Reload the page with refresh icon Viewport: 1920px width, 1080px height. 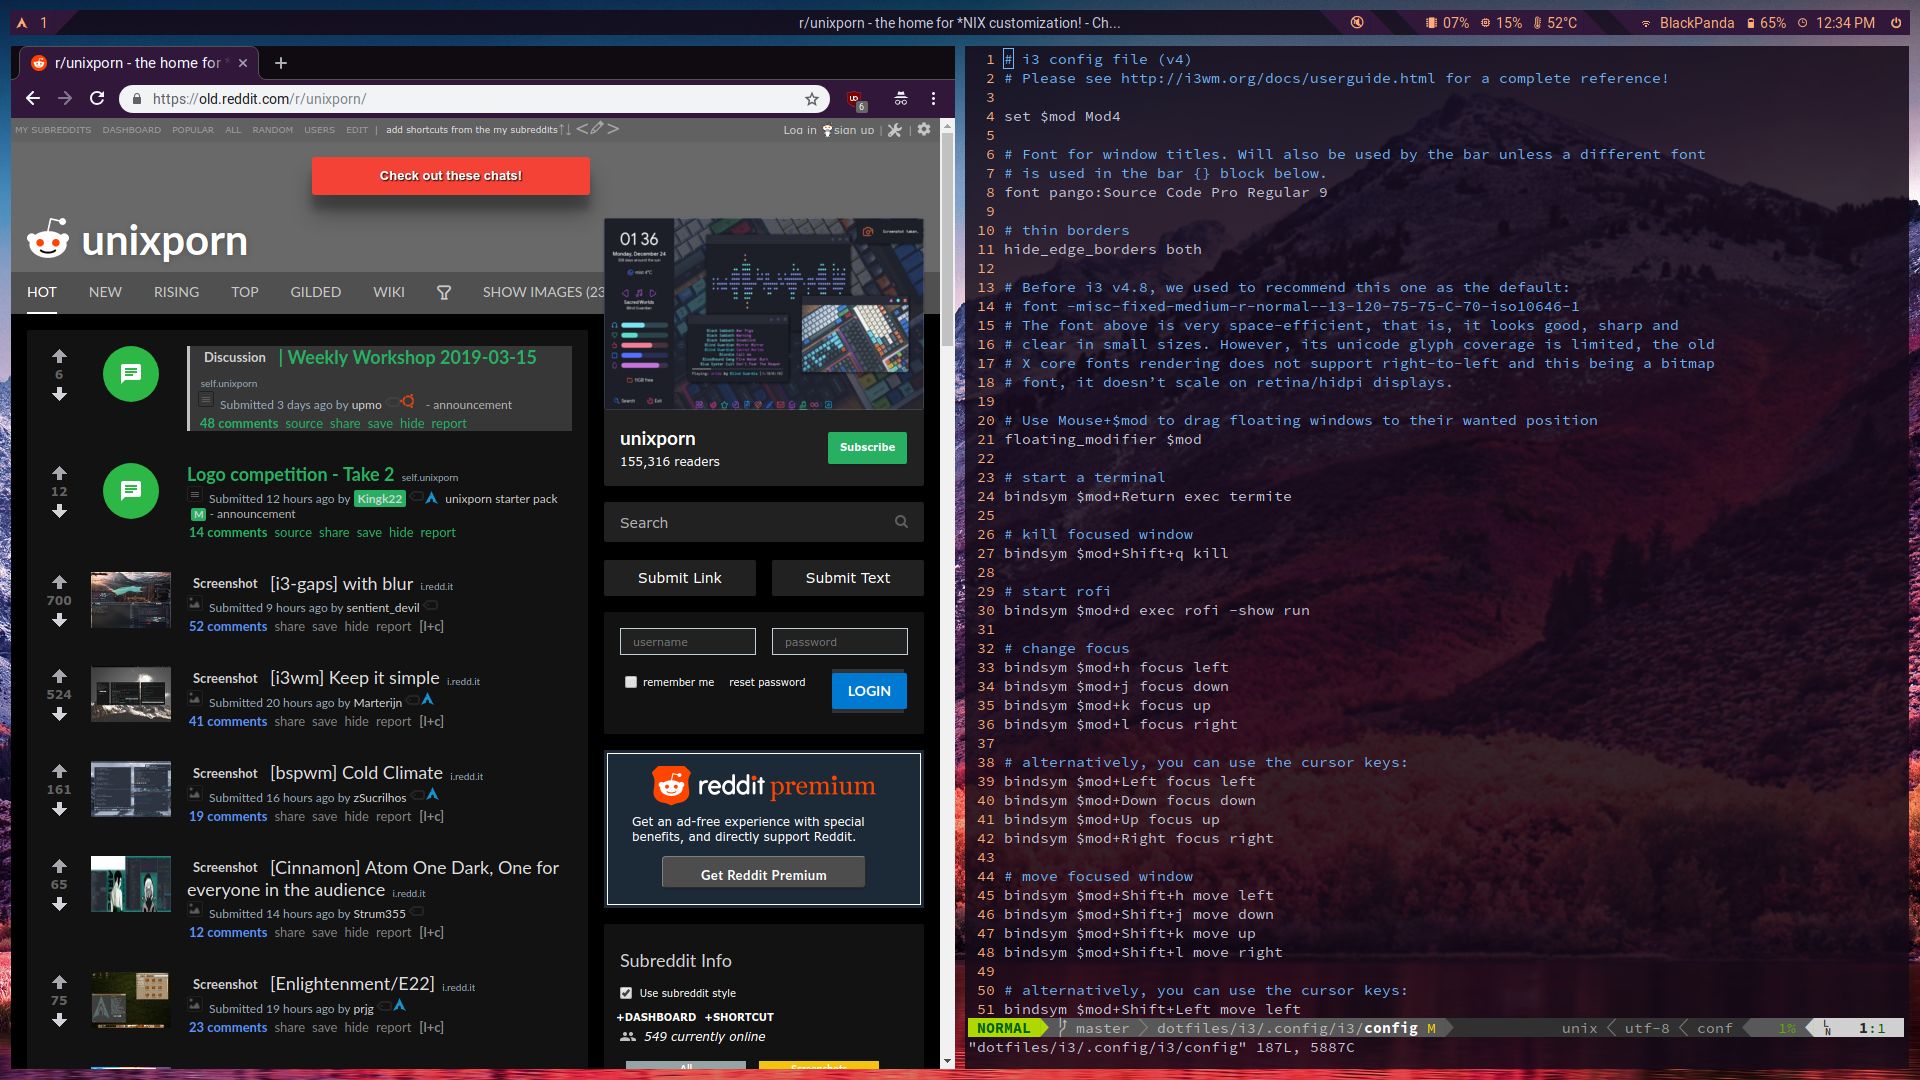[x=97, y=98]
